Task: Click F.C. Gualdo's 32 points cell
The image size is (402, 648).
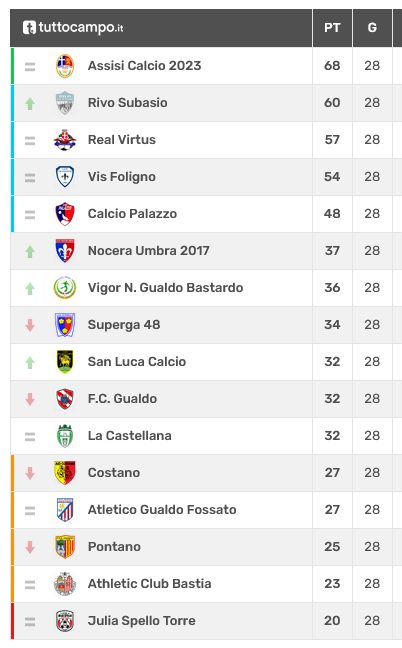Action: 332,399
